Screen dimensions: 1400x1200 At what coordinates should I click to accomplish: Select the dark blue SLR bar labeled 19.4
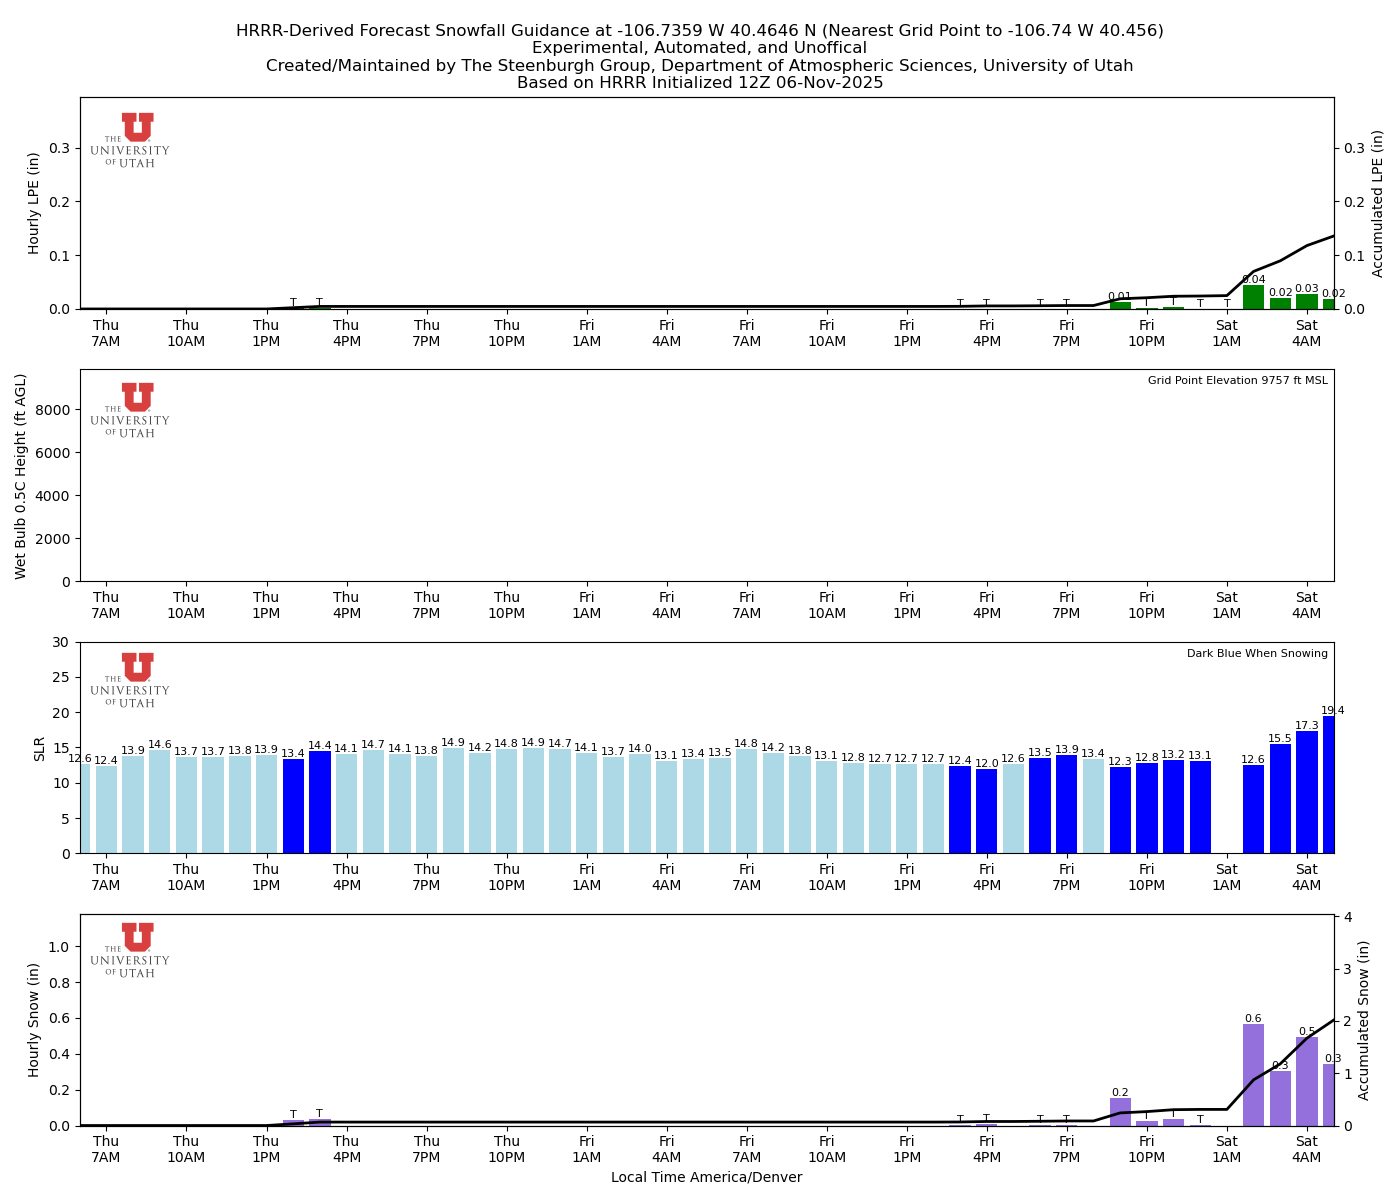coord(1328,785)
